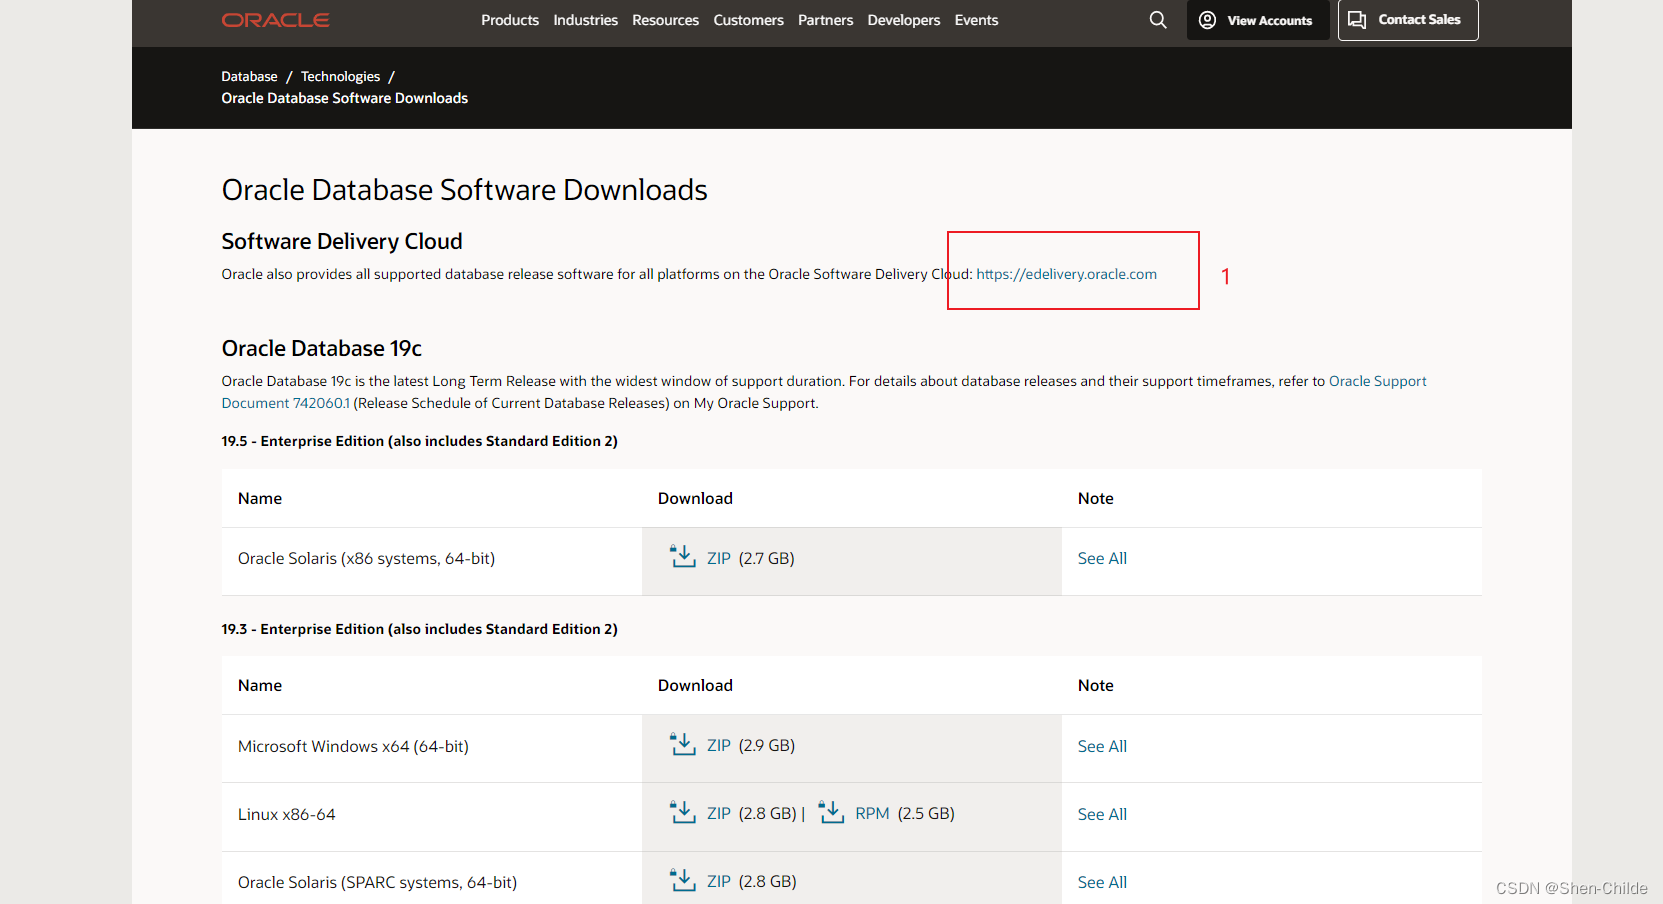Select the 'Oracle Database 19c' heading

pos(321,348)
